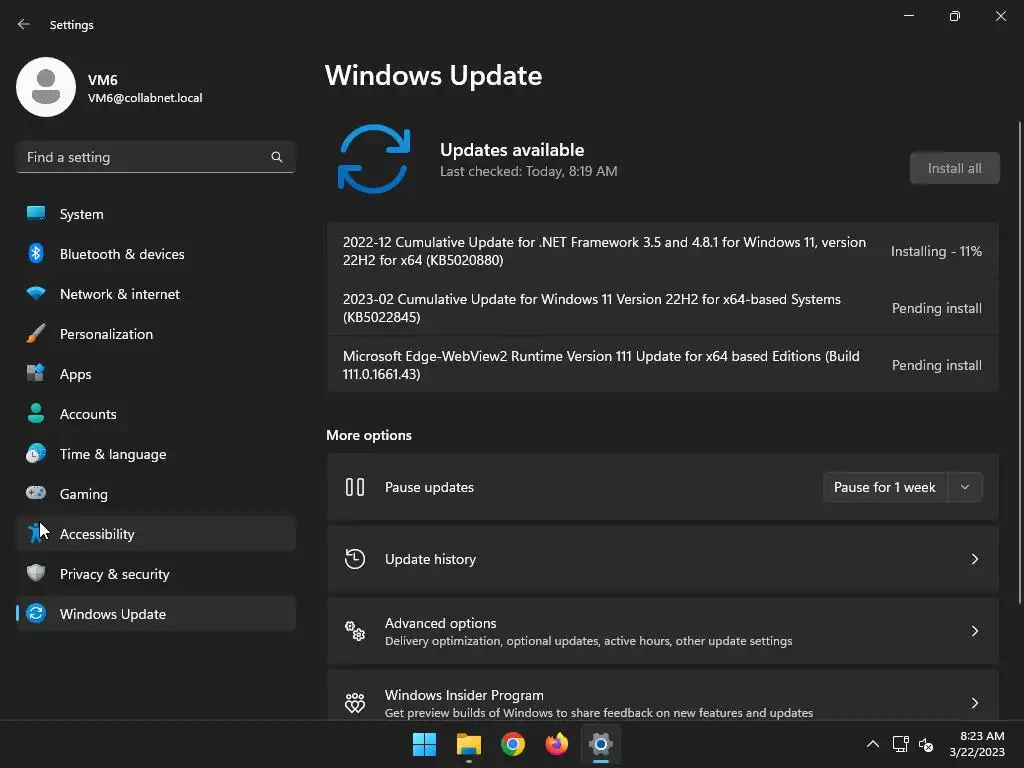Click the Apps icon in sidebar
The image size is (1024, 768).
tap(36, 374)
